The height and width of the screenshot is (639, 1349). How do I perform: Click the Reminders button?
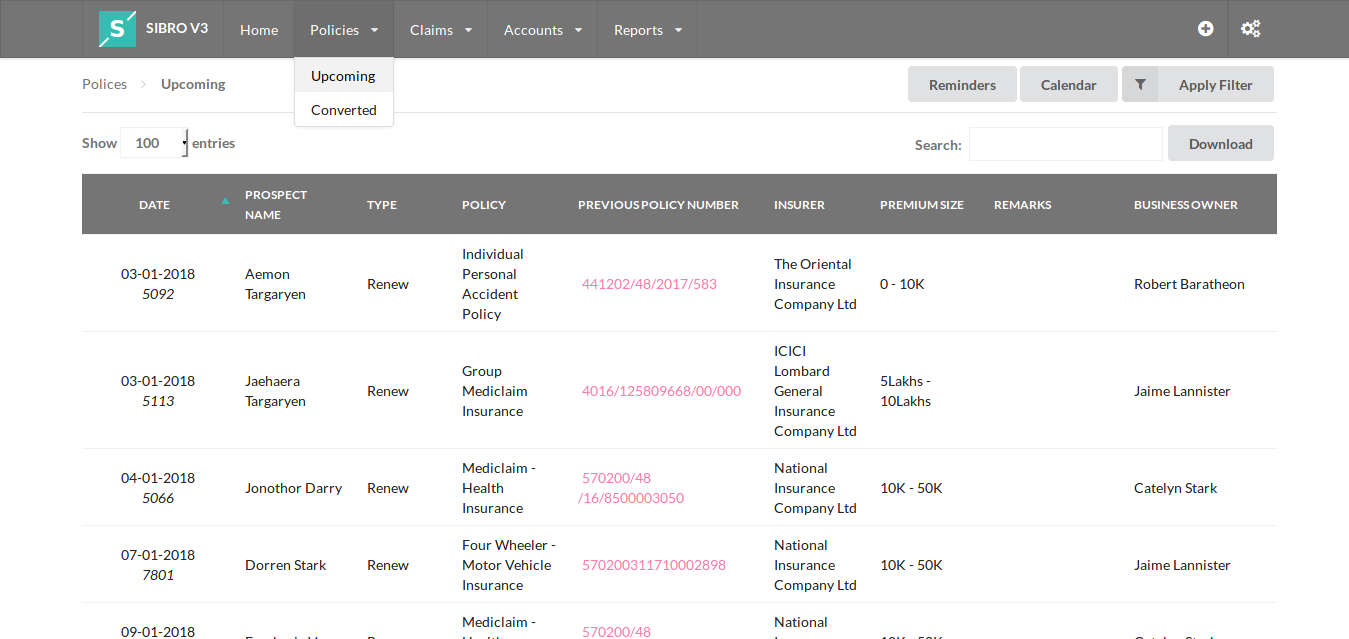tap(962, 85)
